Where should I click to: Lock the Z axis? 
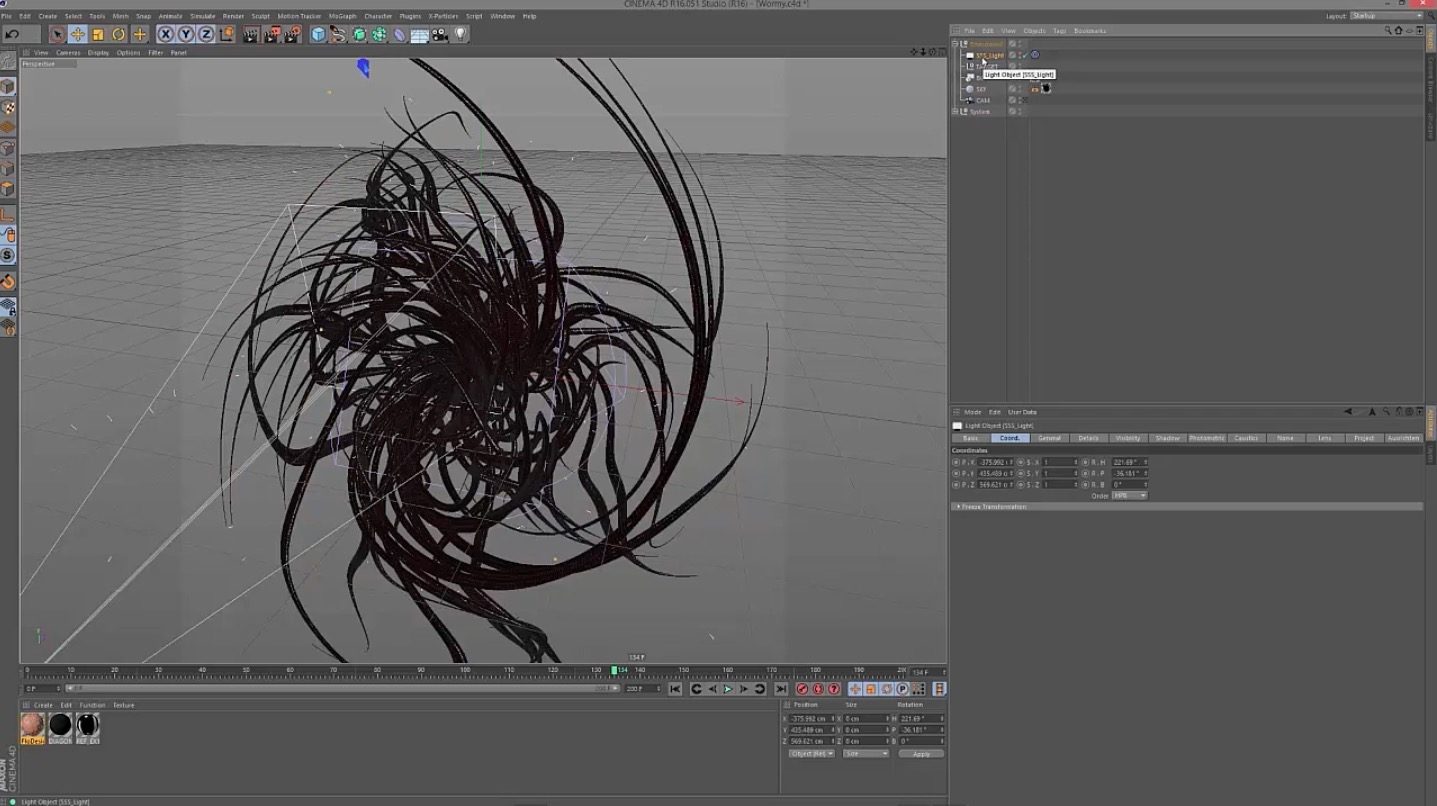[206, 34]
